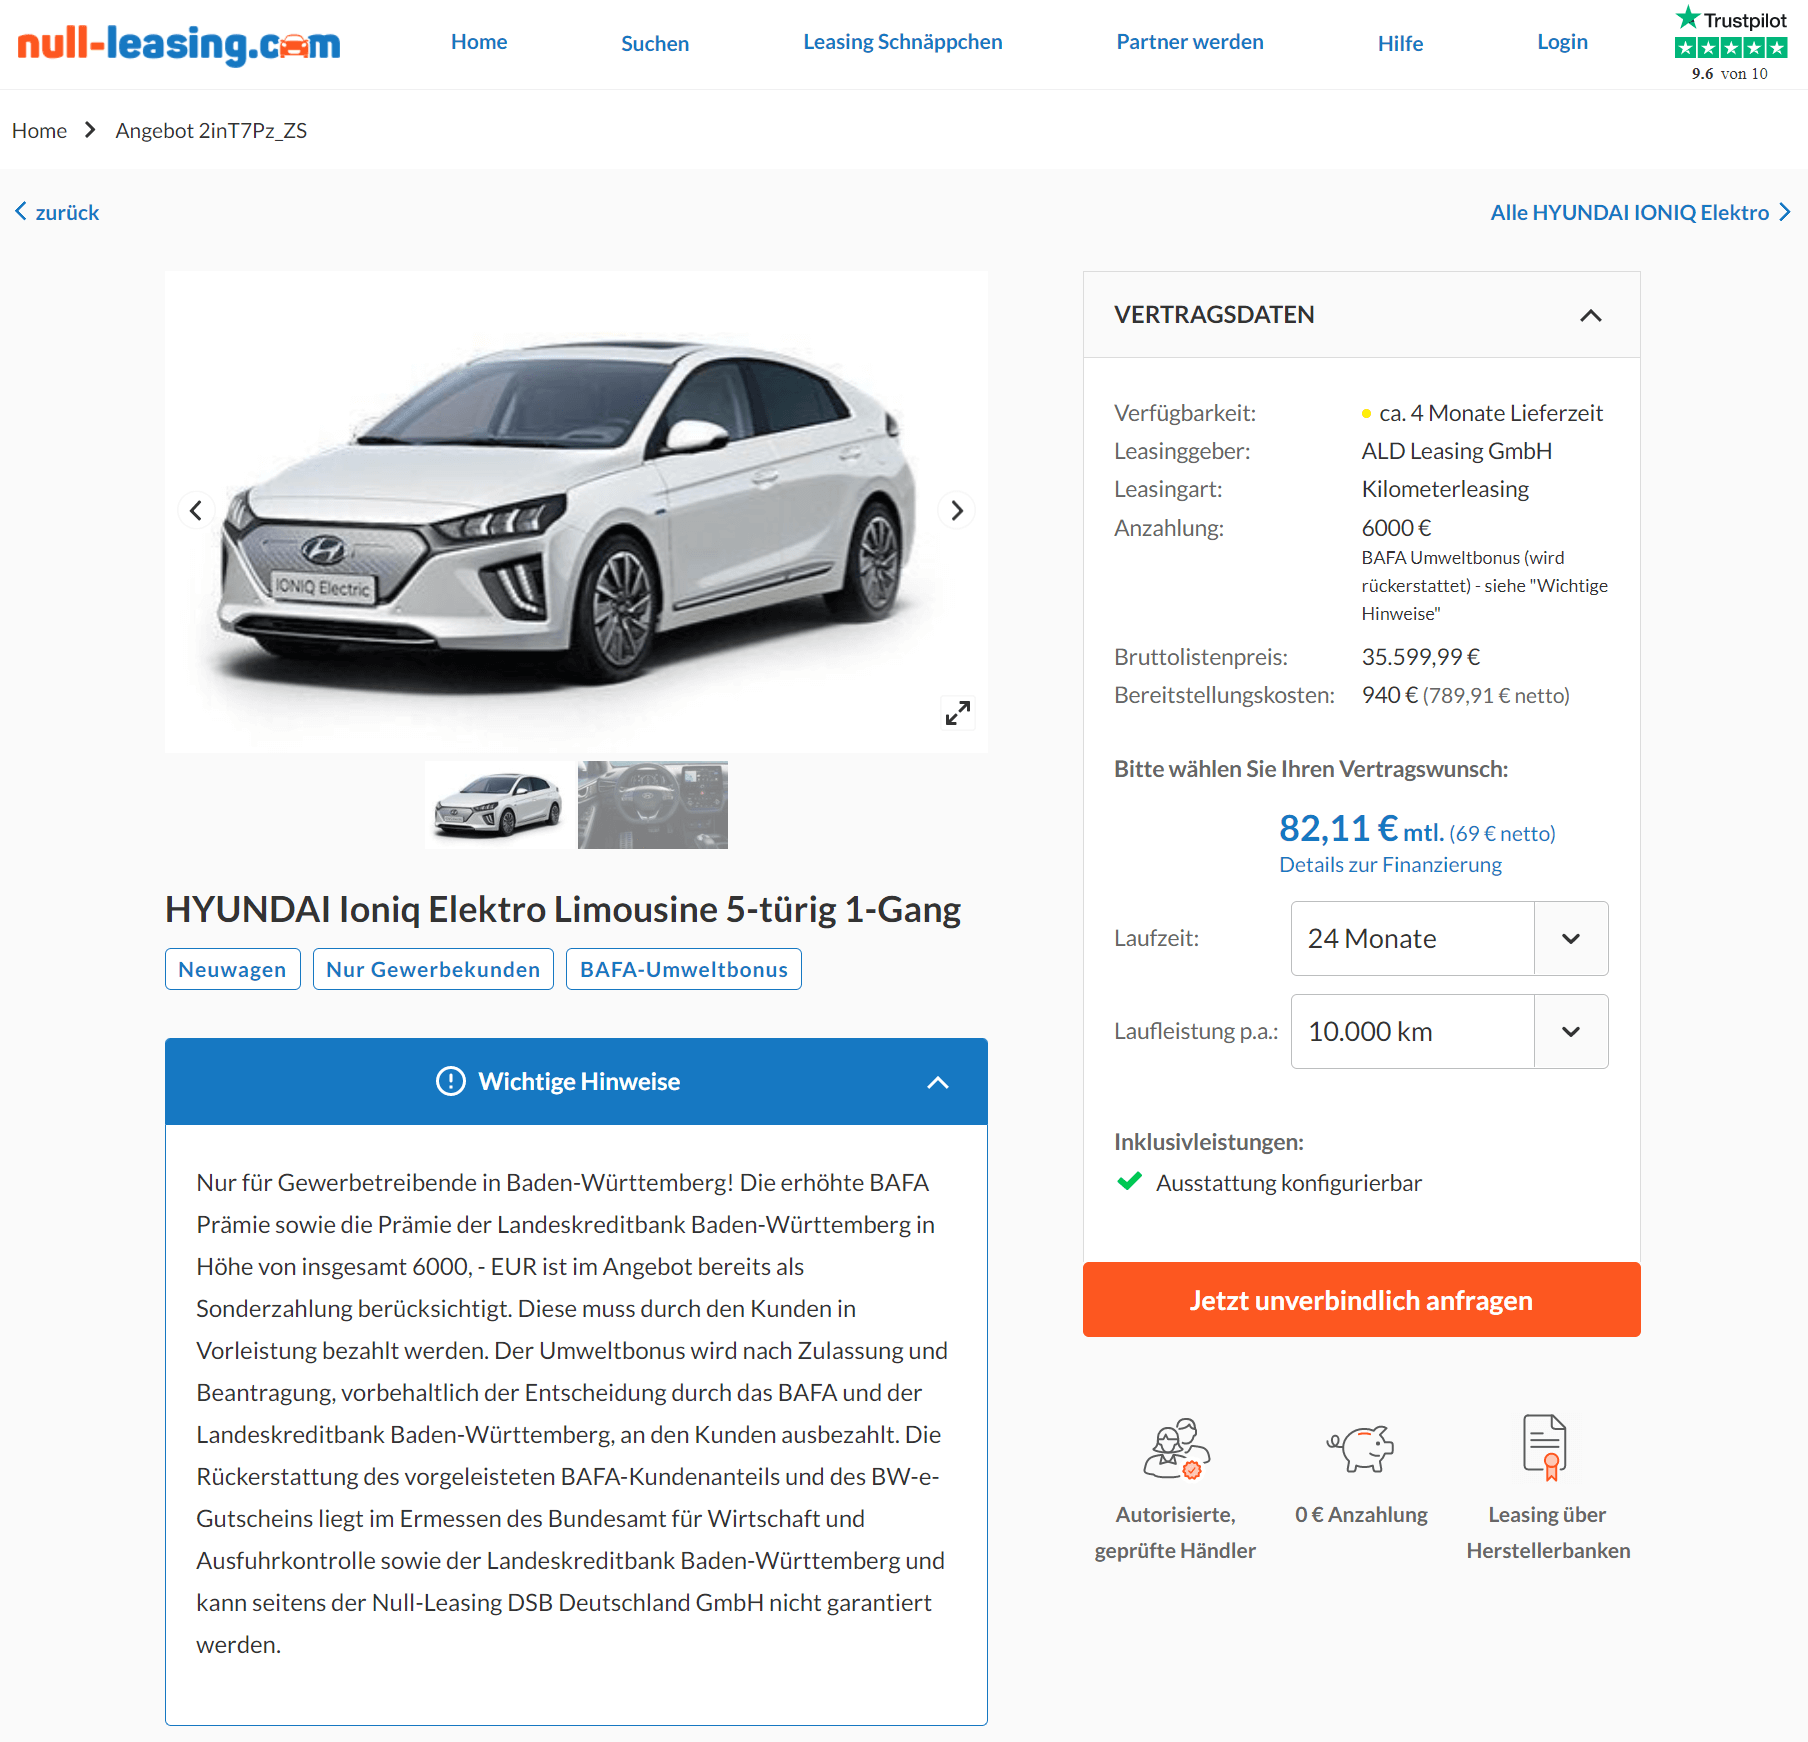This screenshot has height=1742, width=1808.
Task: Open Details zur Finanzierung link
Action: pos(1390,864)
